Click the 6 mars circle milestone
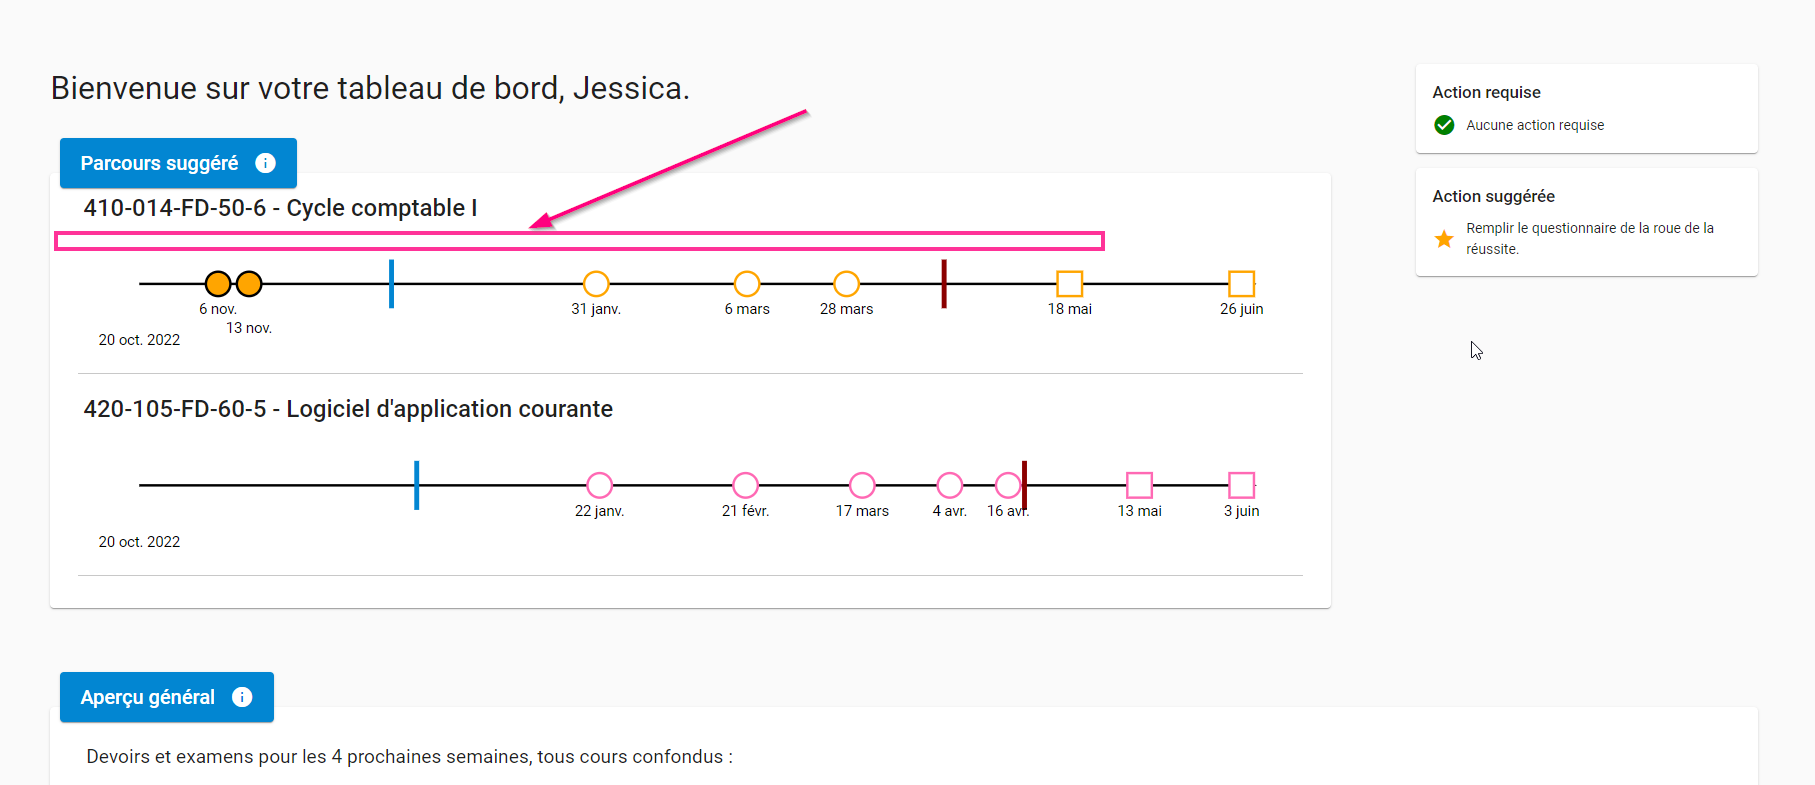1815x785 pixels. pyautogui.click(x=747, y=284)
